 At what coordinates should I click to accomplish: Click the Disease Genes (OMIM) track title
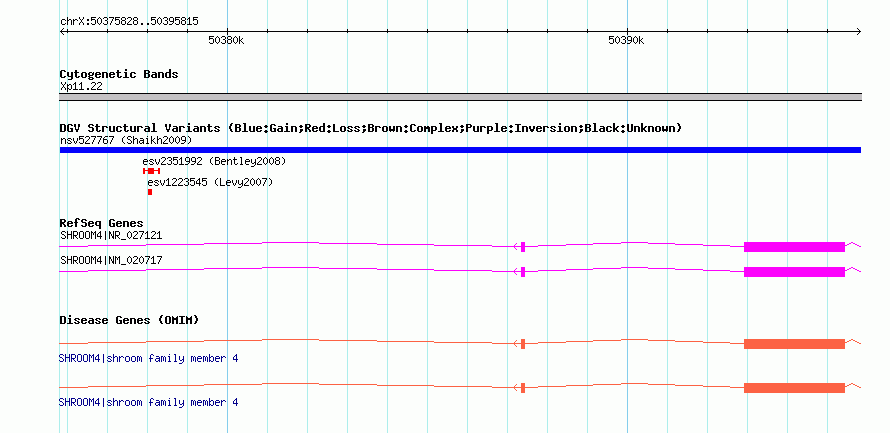(x=129, y=320)
